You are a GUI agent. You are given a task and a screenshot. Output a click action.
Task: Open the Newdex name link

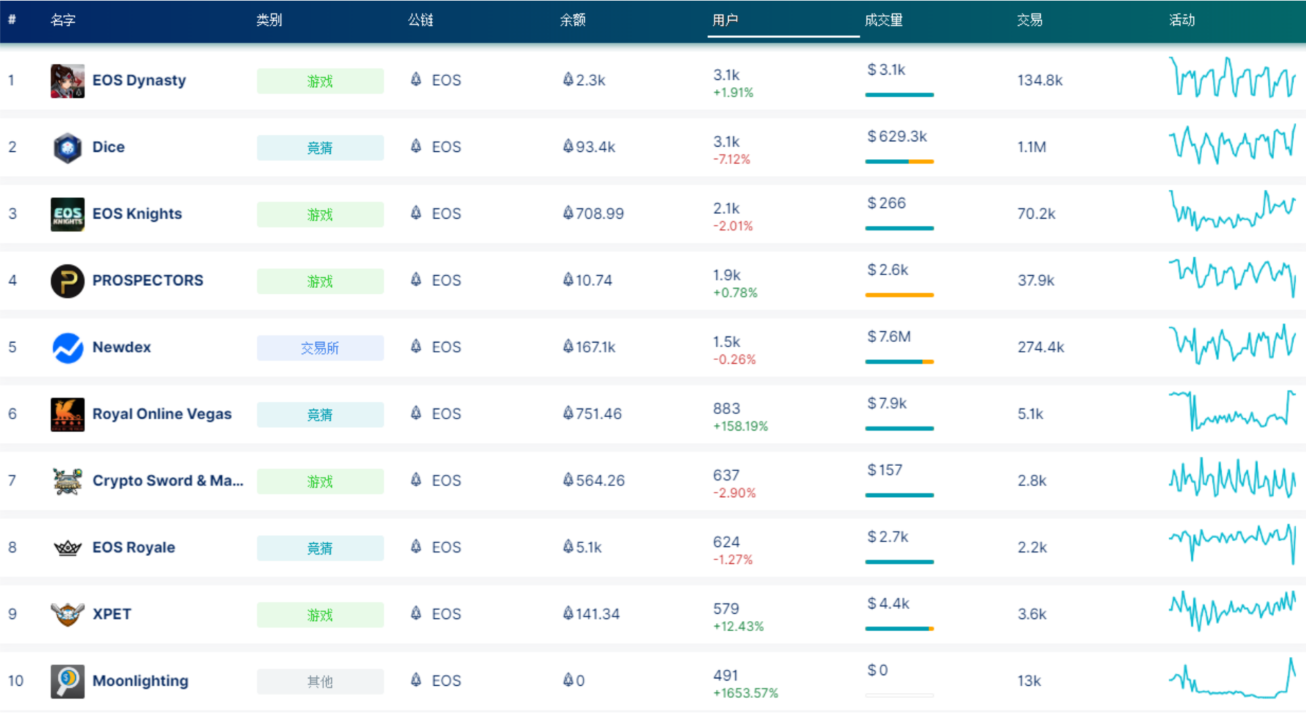point(122,347)
